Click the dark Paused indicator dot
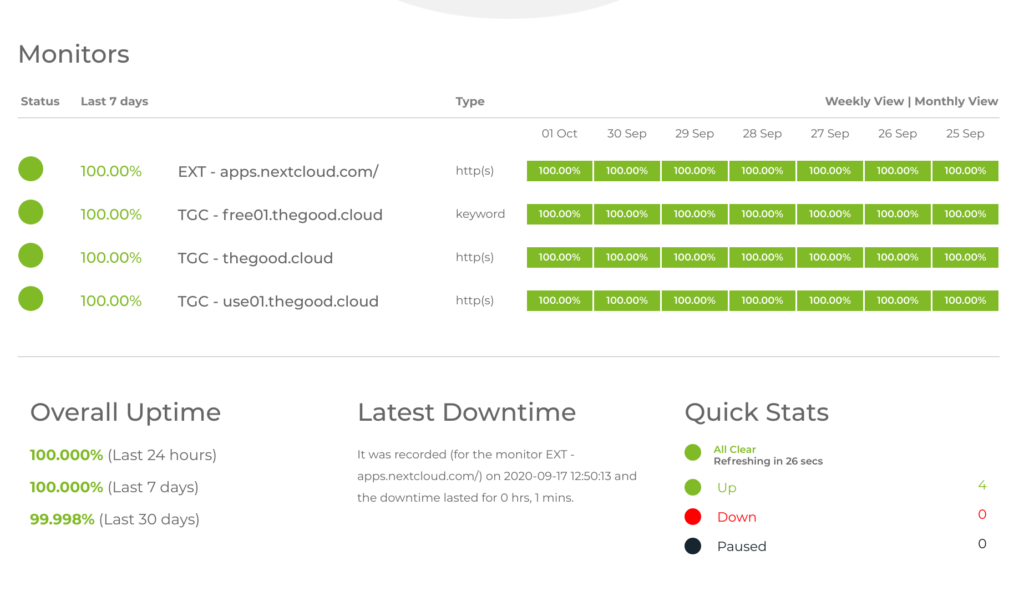 pos(693,546)
